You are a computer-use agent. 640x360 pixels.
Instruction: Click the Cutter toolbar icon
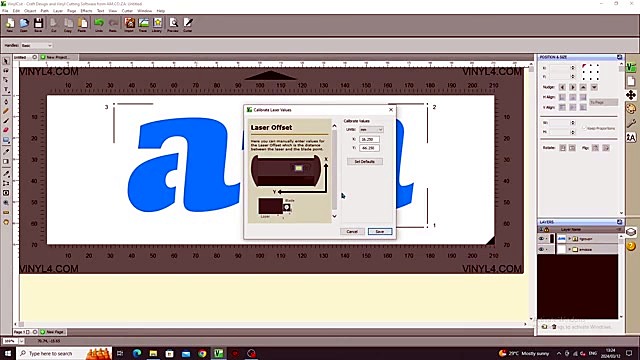pos(188,24)
